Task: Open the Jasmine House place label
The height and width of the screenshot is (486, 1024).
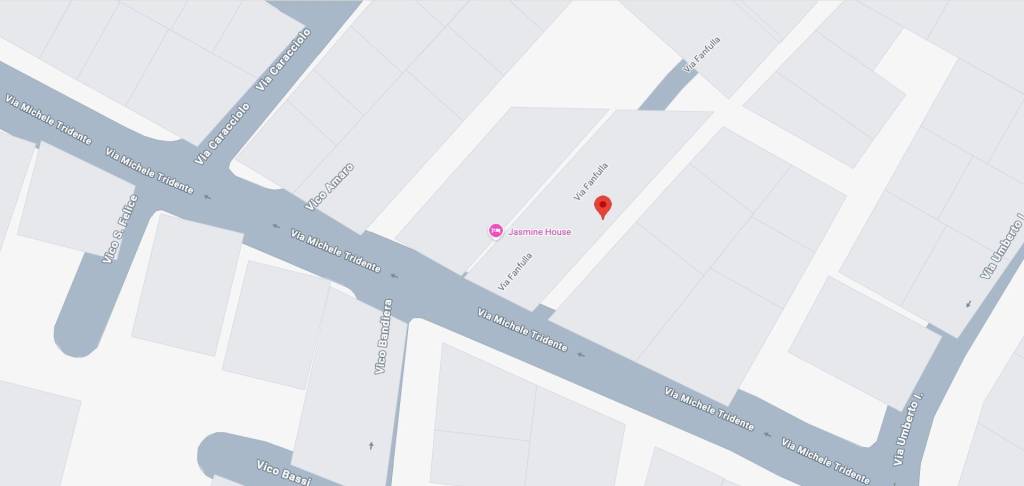Action: point(539,232)
